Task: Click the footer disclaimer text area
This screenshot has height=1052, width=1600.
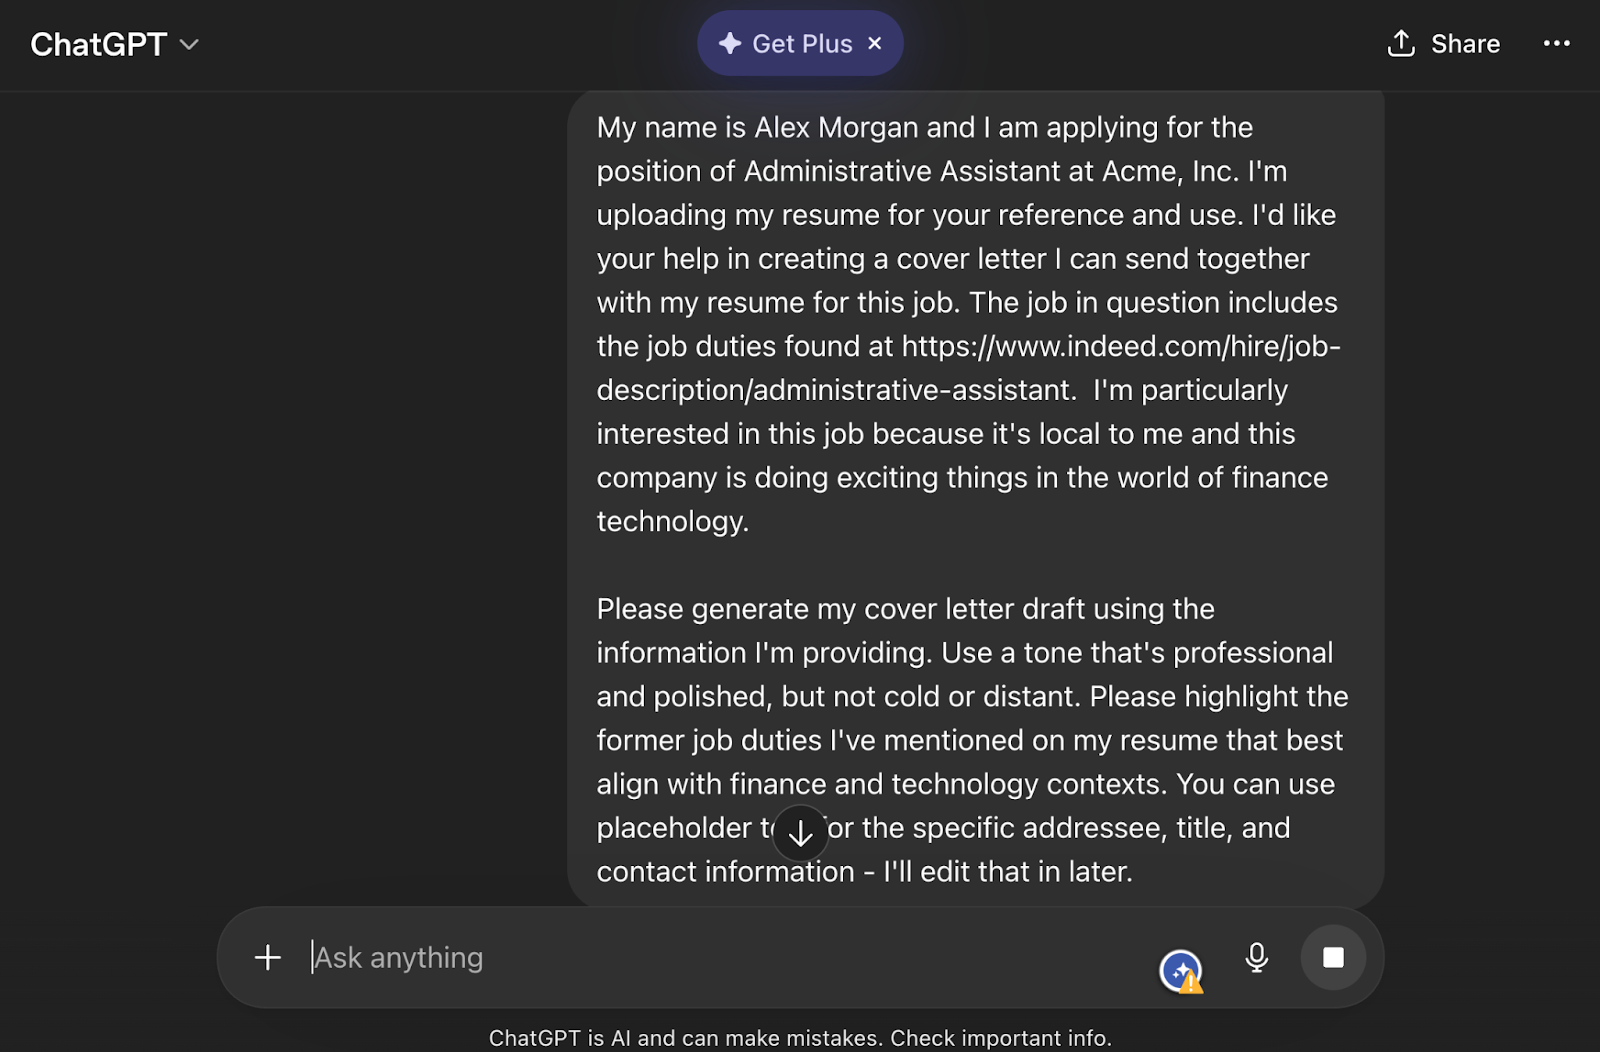Action: pos(800,1038)
